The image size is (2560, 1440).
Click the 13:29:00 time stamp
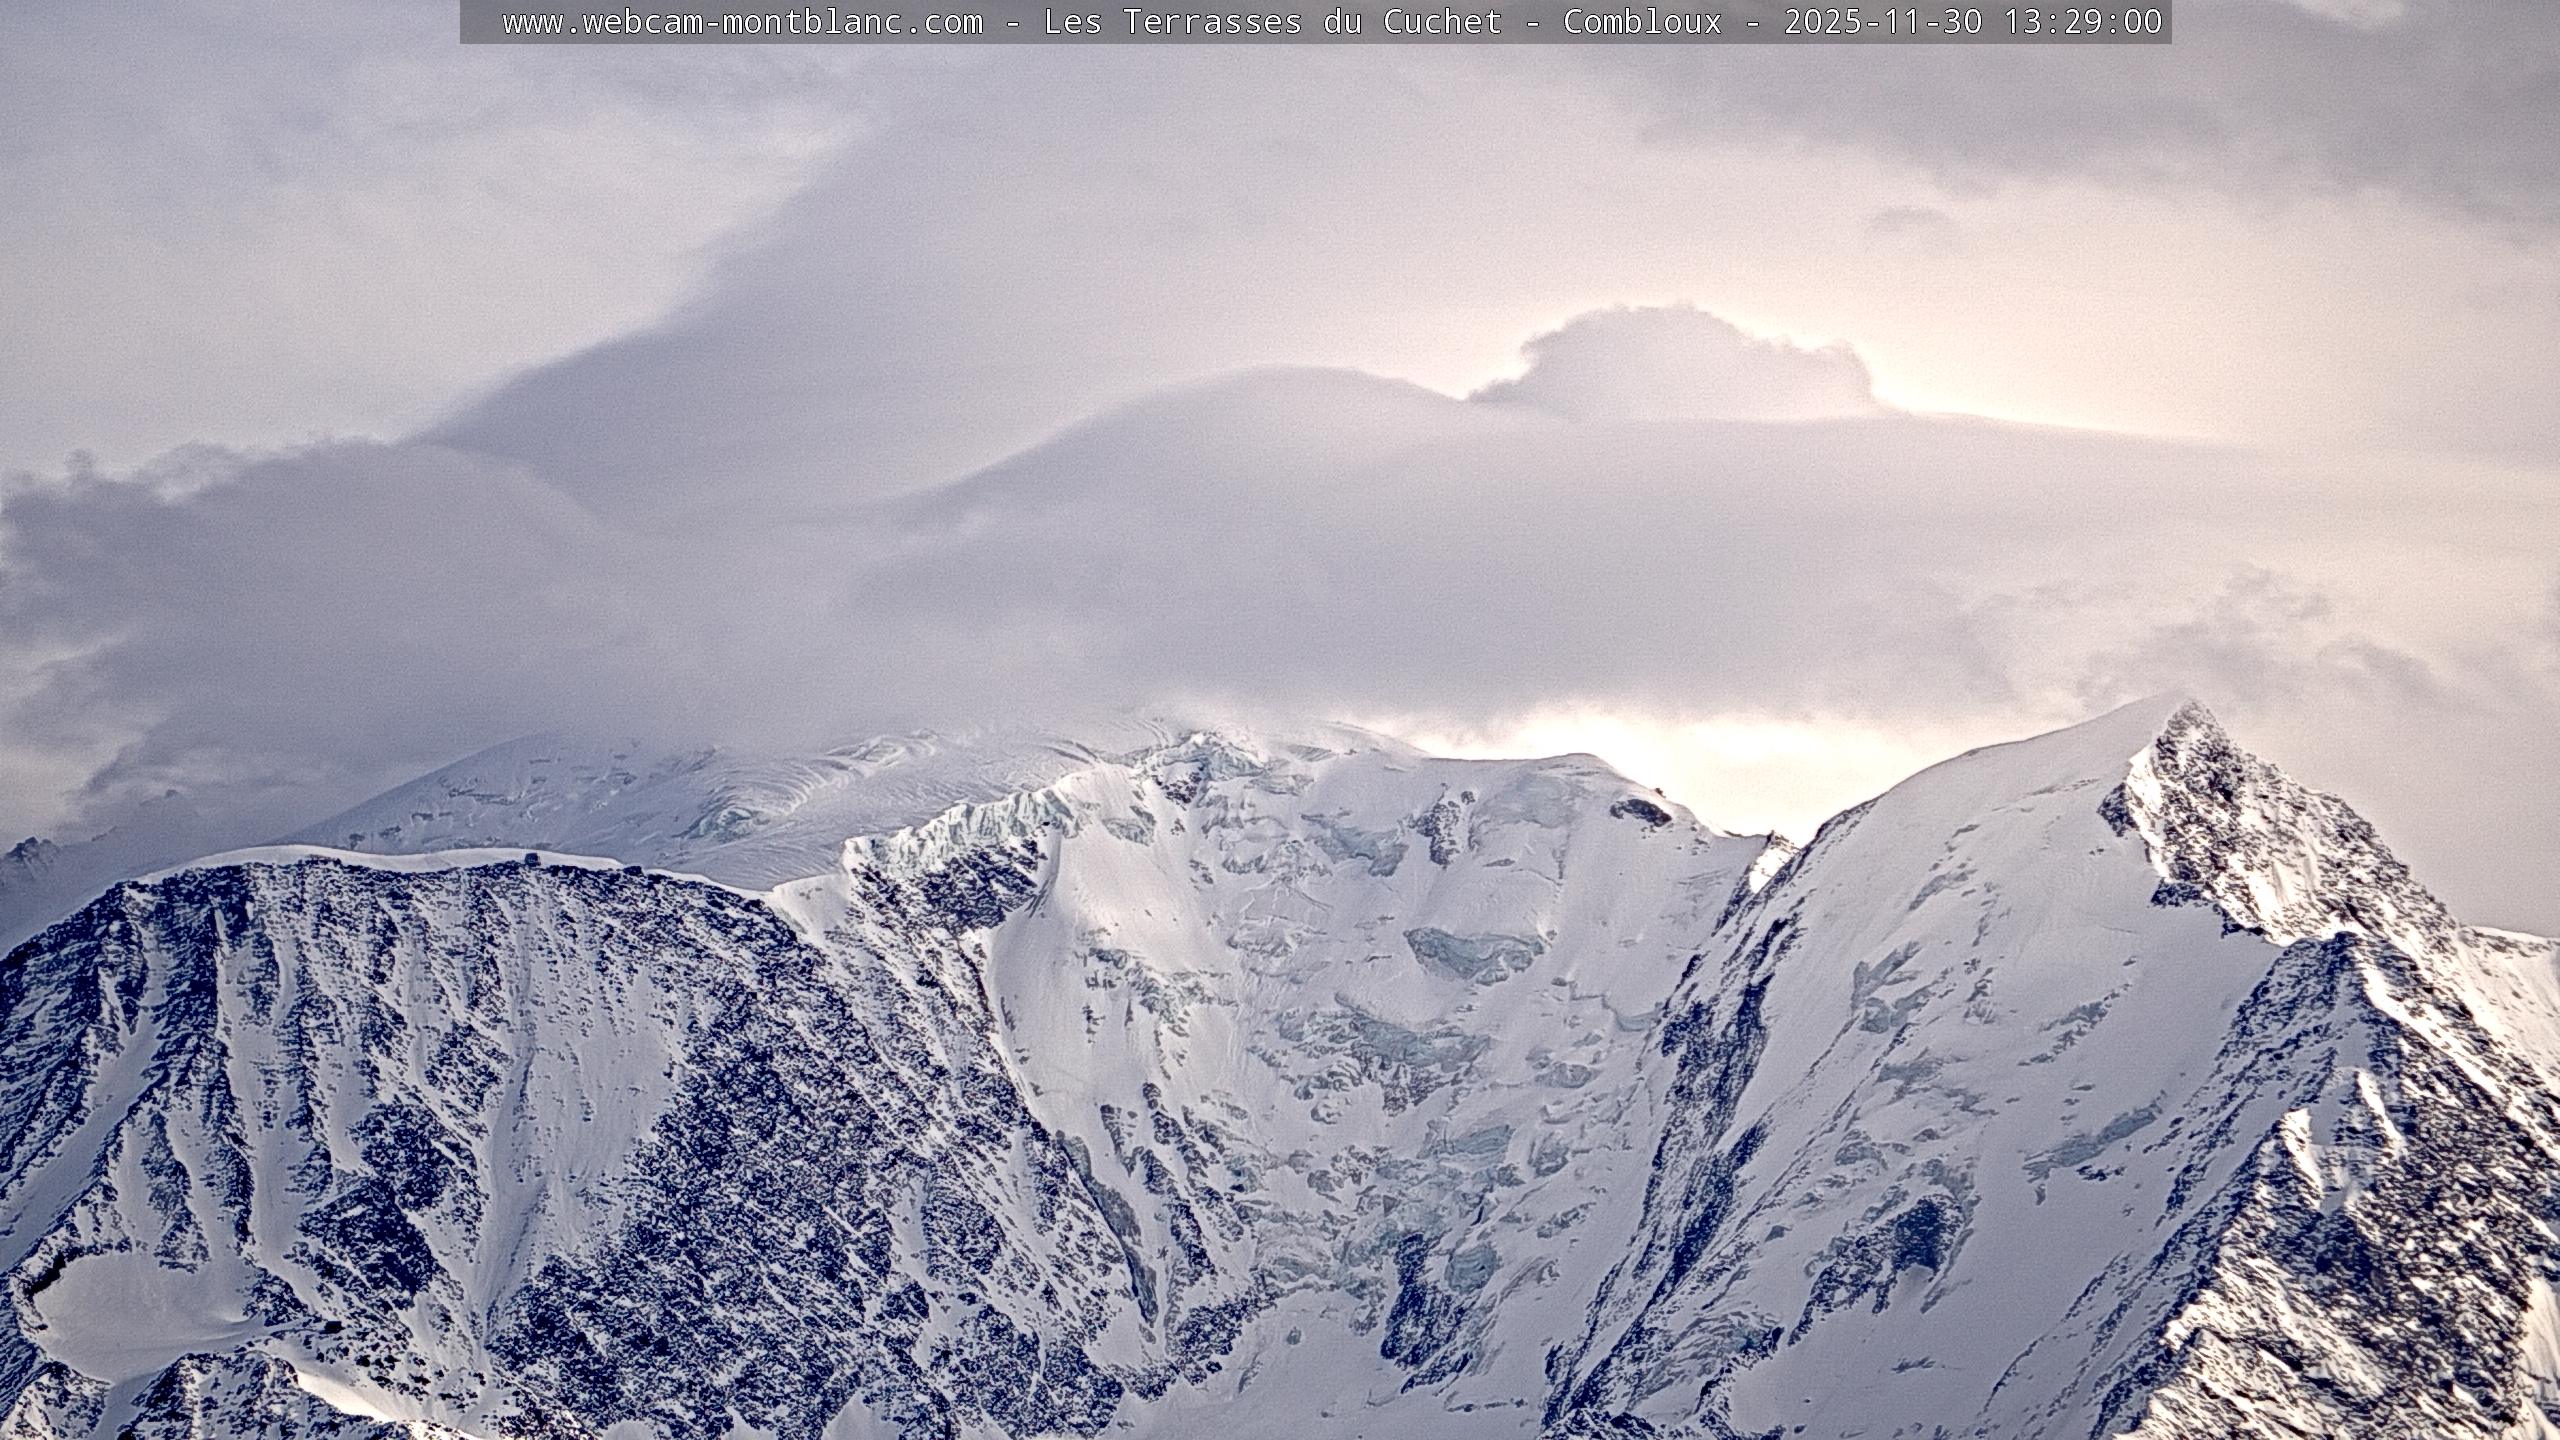pos(2082,22)
